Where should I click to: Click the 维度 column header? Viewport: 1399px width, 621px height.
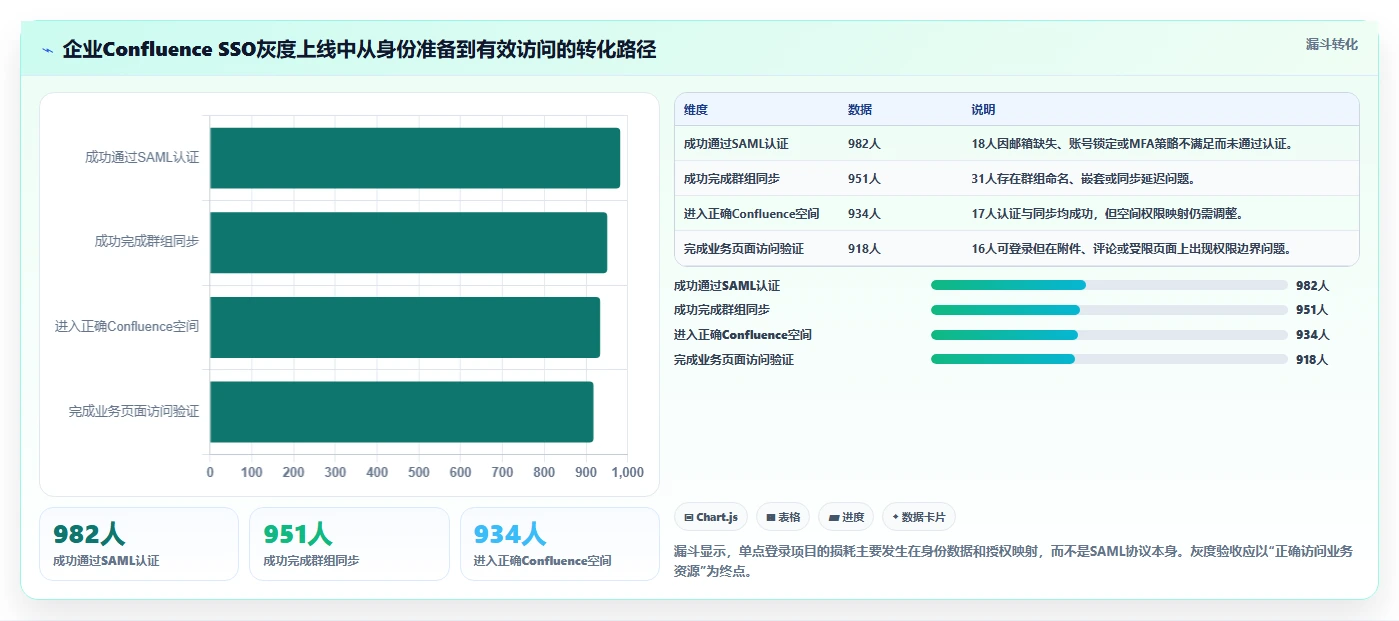[696, 110]
